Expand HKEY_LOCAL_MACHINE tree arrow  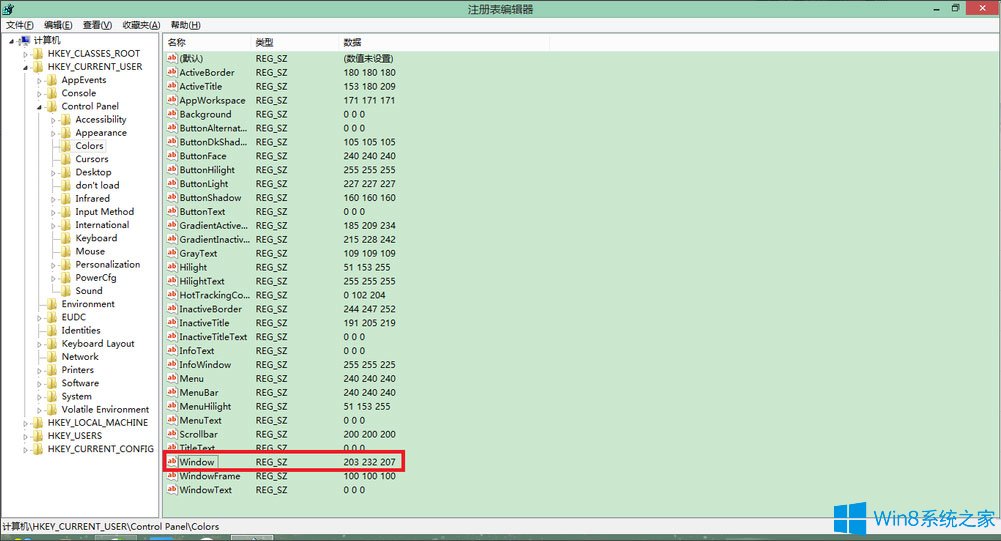point(26,423)
